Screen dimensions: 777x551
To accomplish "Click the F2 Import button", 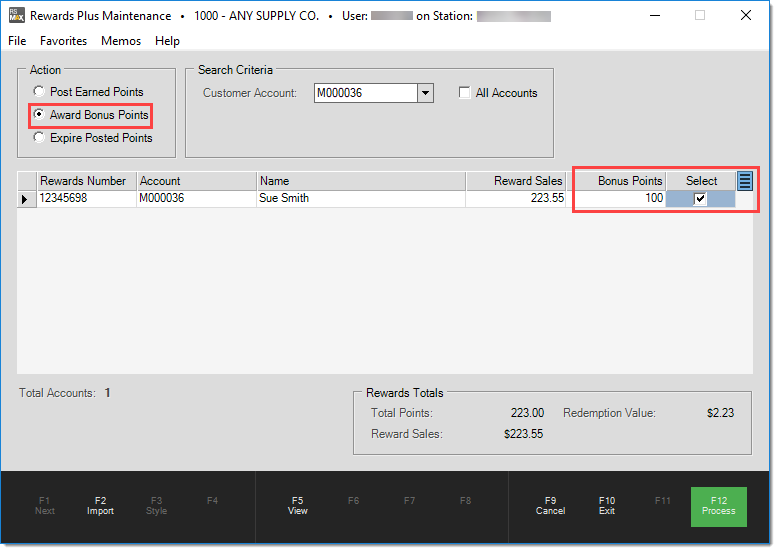I will click(100, 506).
